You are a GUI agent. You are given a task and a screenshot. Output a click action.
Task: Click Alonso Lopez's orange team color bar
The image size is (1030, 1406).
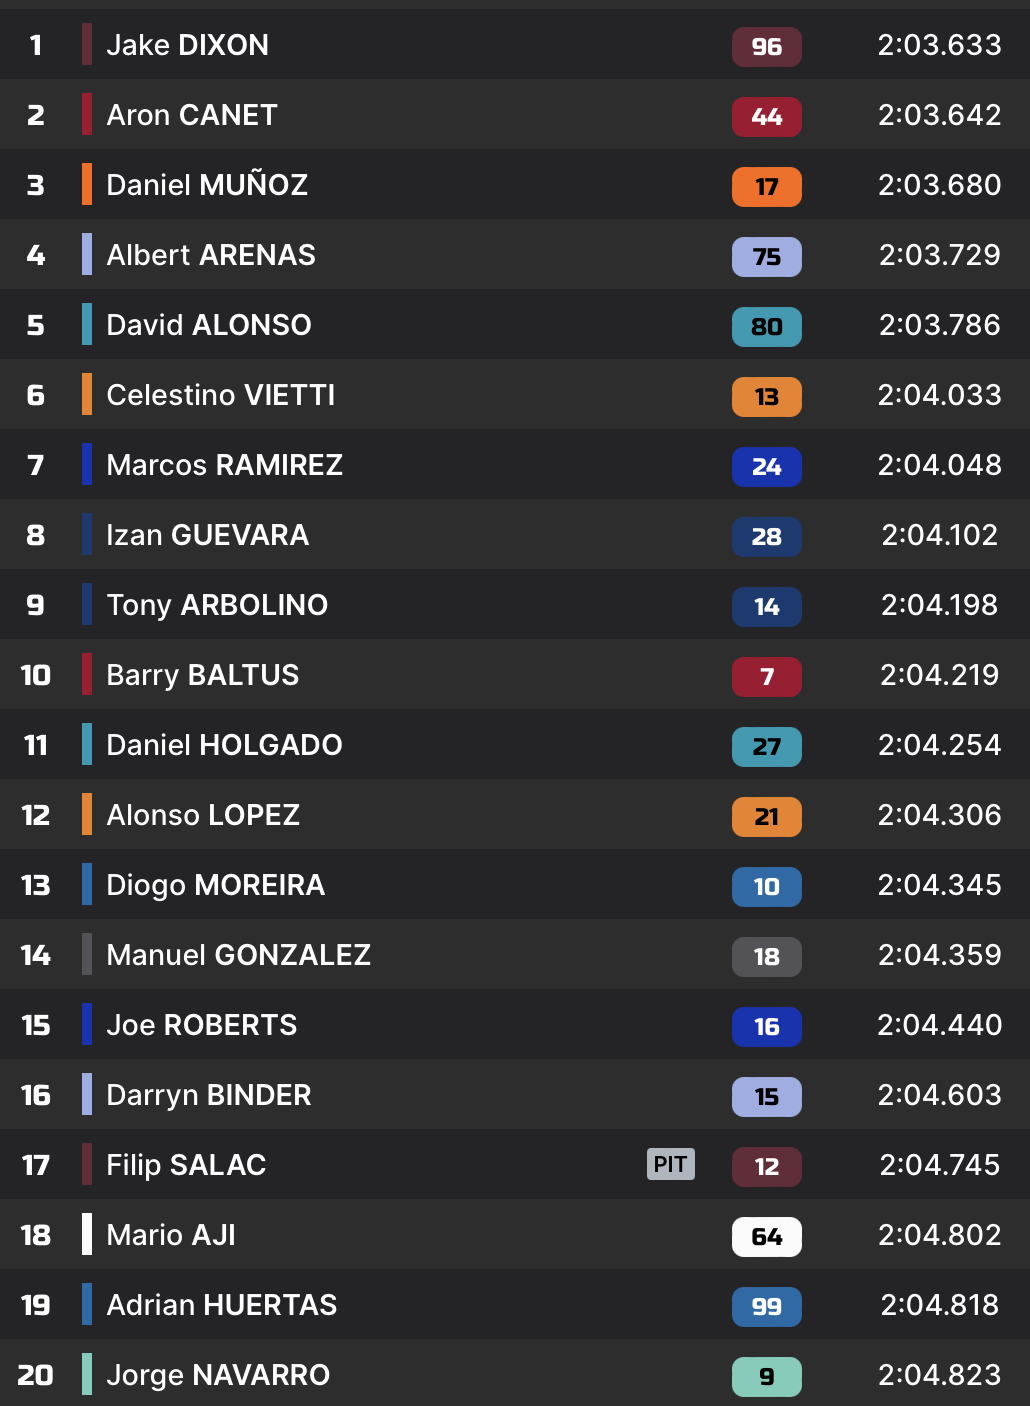coord(87,814)
